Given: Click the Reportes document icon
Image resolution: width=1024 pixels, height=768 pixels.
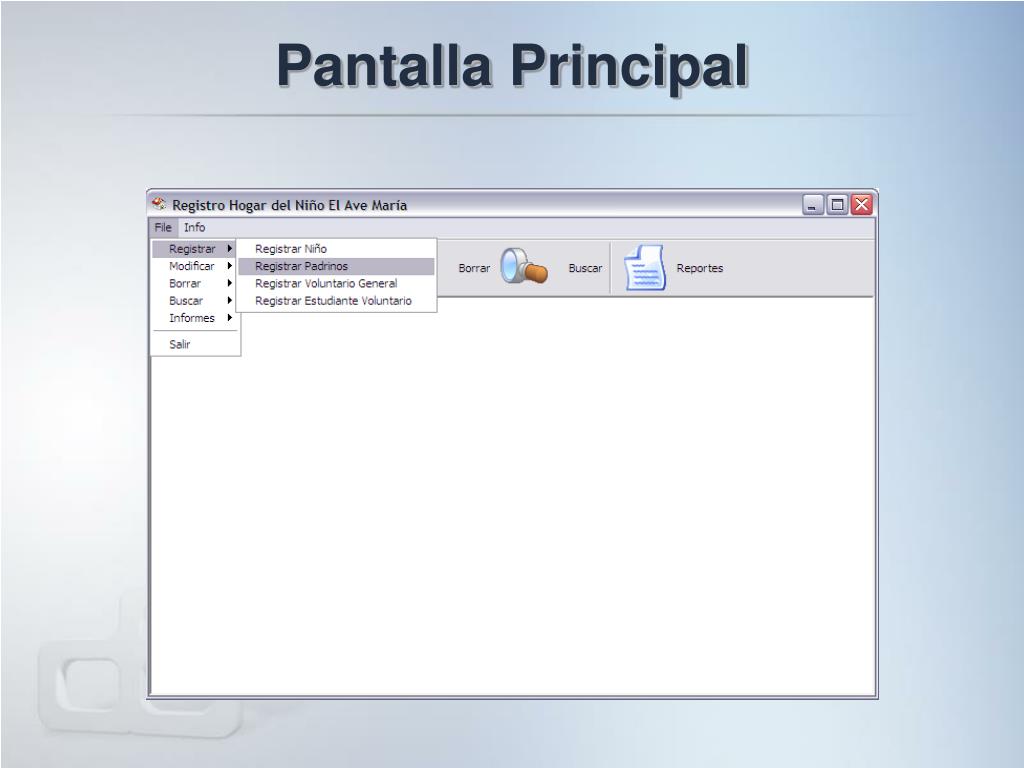Looking at the screenshot, I should [644, 268].
